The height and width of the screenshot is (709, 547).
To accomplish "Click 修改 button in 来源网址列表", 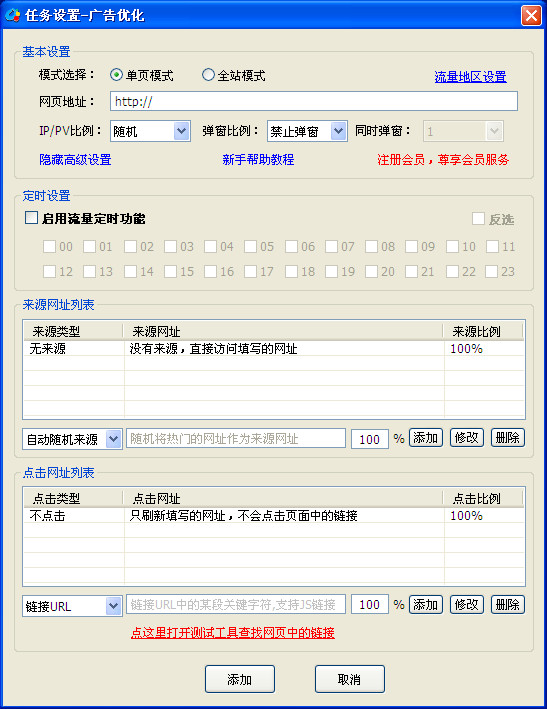I will [x=467, y=438].
